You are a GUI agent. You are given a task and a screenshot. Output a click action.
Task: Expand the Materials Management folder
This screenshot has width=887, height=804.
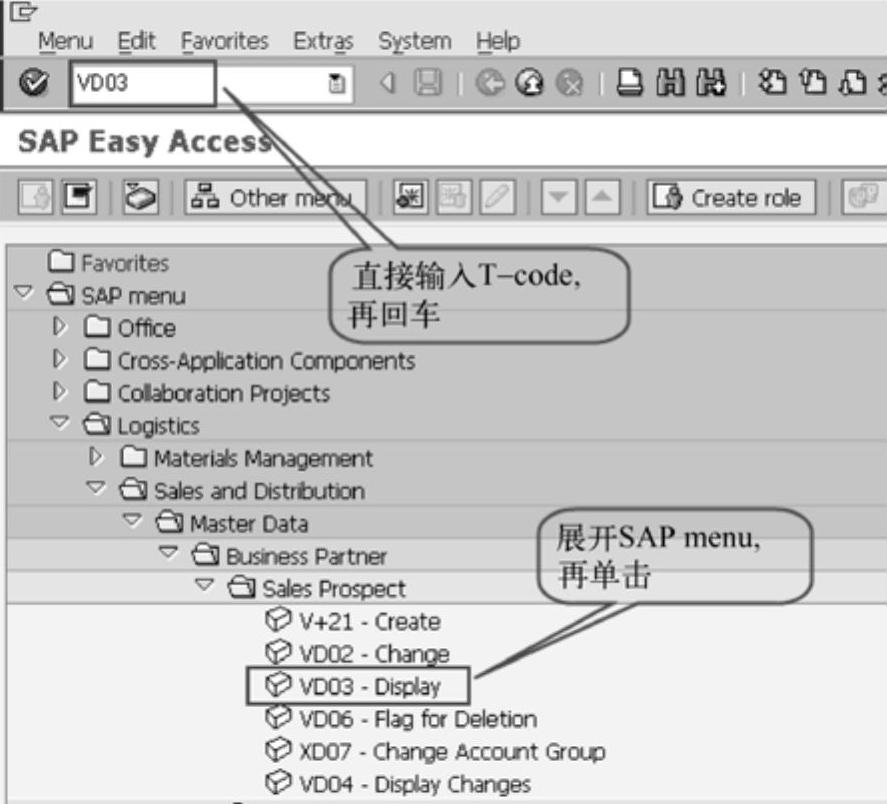96,457
